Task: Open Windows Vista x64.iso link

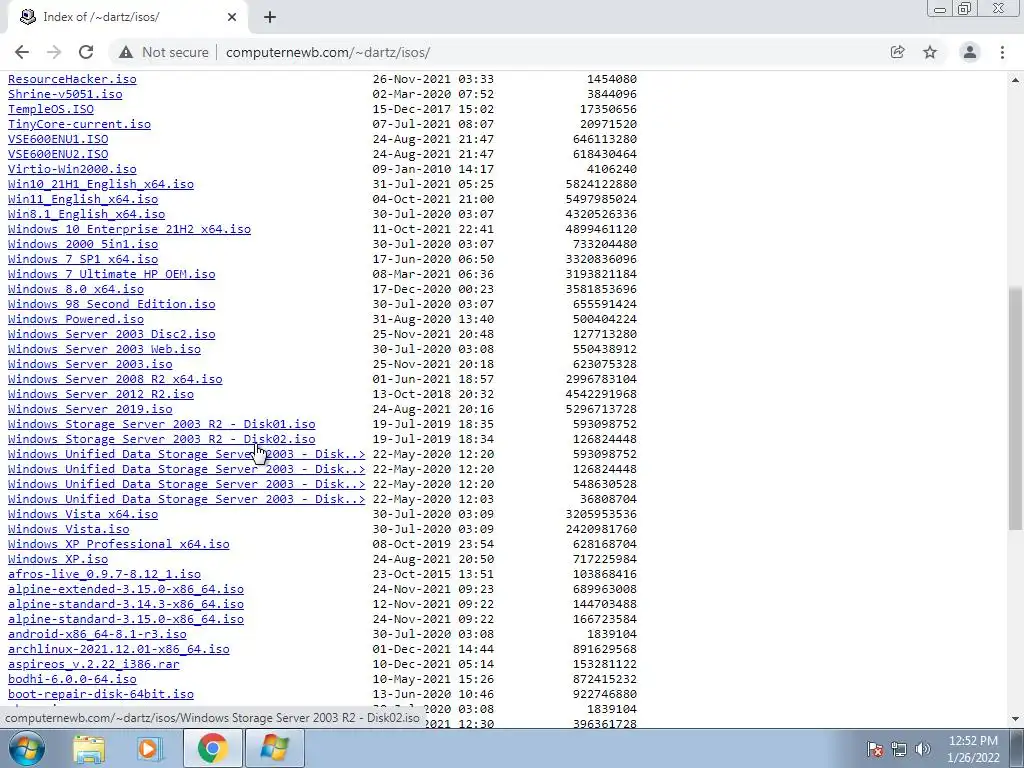Action: pyautogui.click(x=82, y=515)
